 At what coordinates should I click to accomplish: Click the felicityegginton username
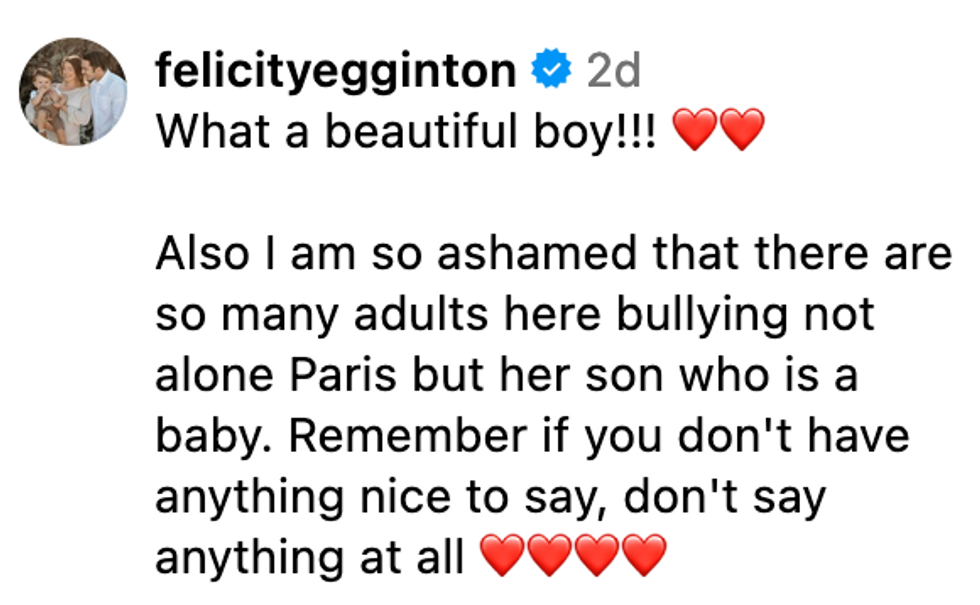[336, 71]
